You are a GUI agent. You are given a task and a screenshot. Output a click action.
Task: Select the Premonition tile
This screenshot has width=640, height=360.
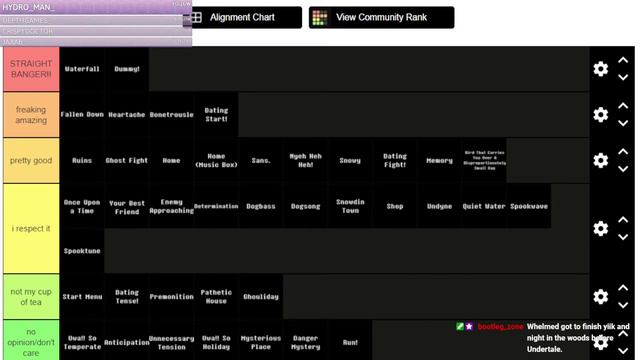click(171, 297)
